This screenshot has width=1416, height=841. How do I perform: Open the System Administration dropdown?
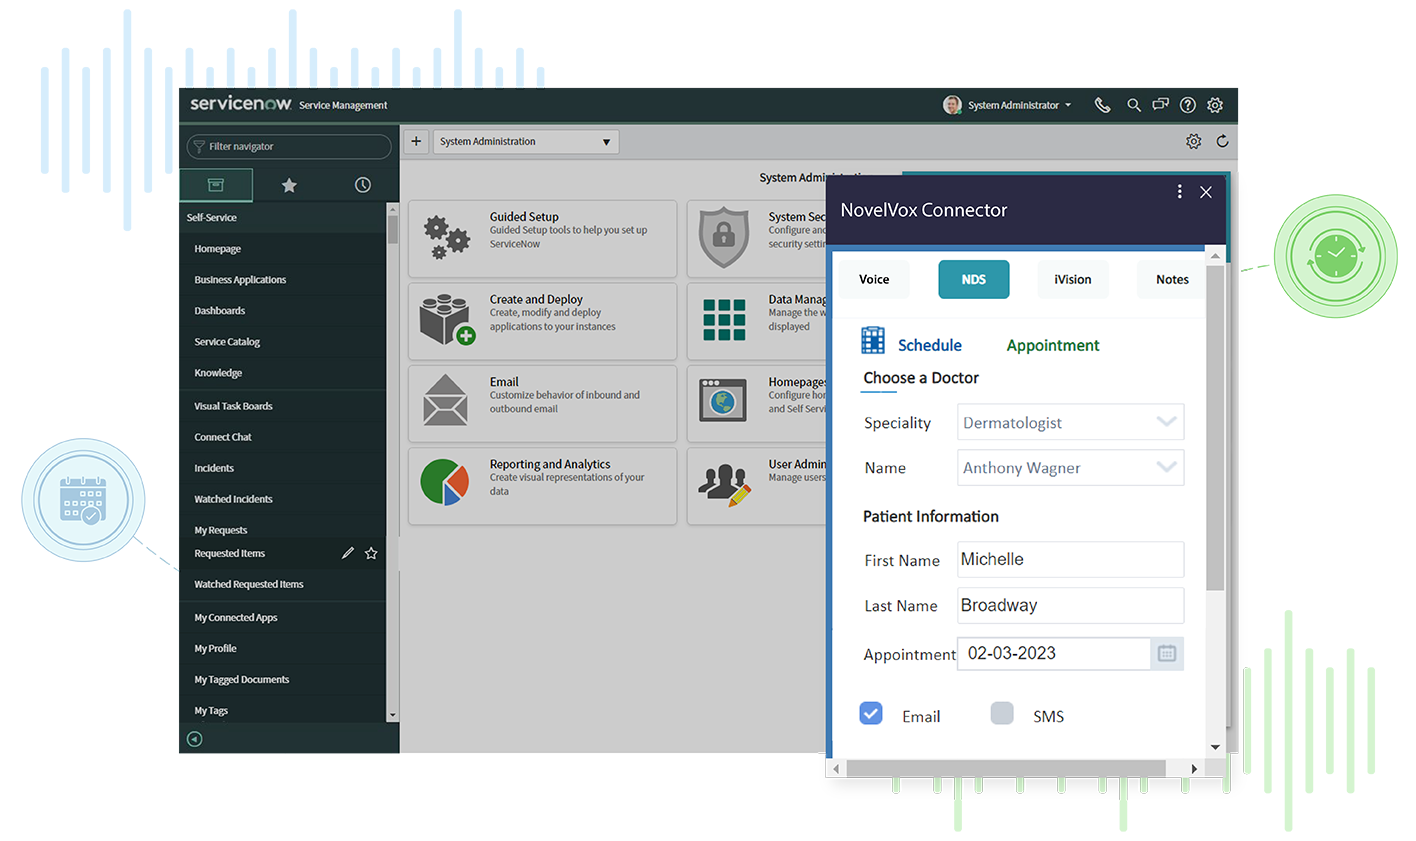point(526,142)
